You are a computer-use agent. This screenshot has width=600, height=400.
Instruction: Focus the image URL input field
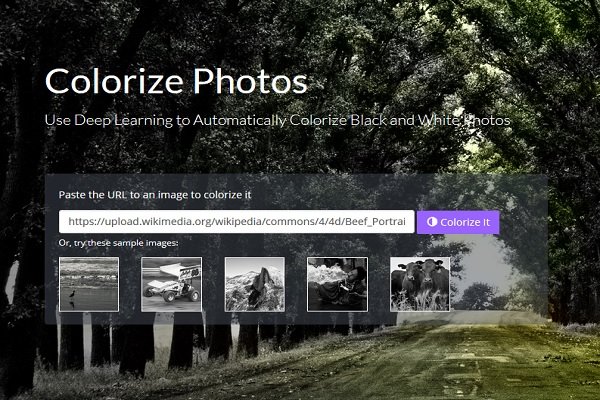tap(236, 222)
